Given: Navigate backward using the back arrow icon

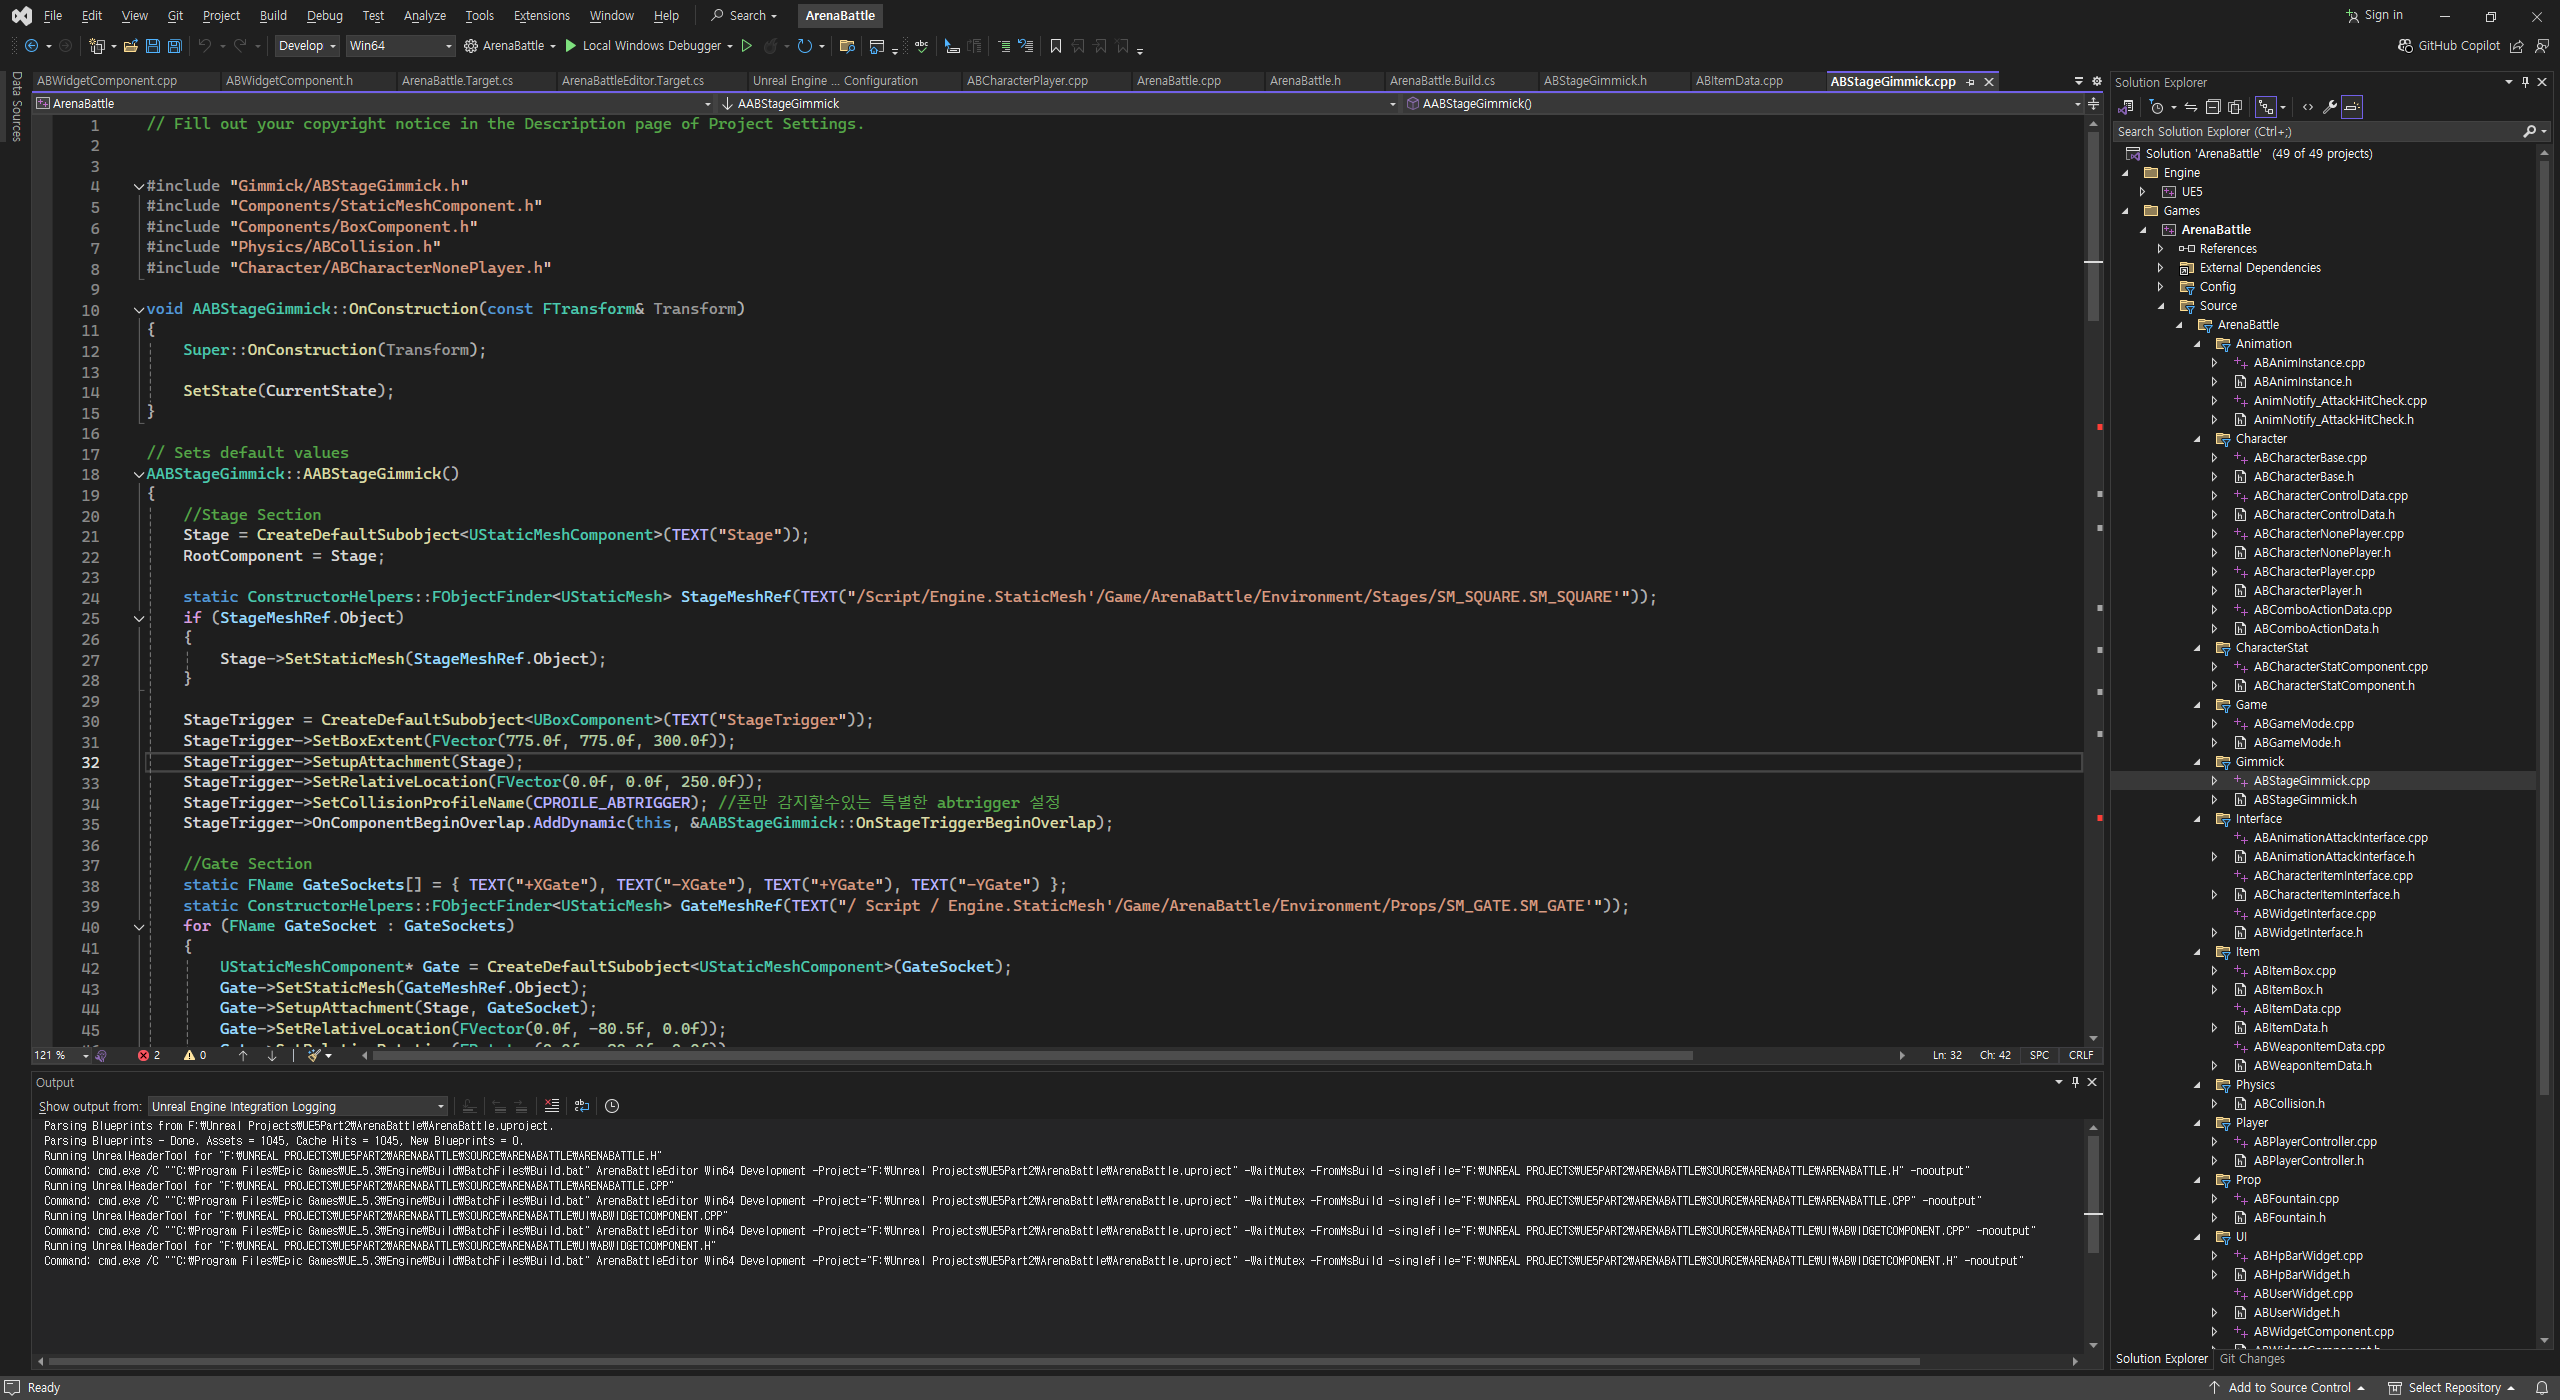Looking at the screenshot, I should point(31,46).
